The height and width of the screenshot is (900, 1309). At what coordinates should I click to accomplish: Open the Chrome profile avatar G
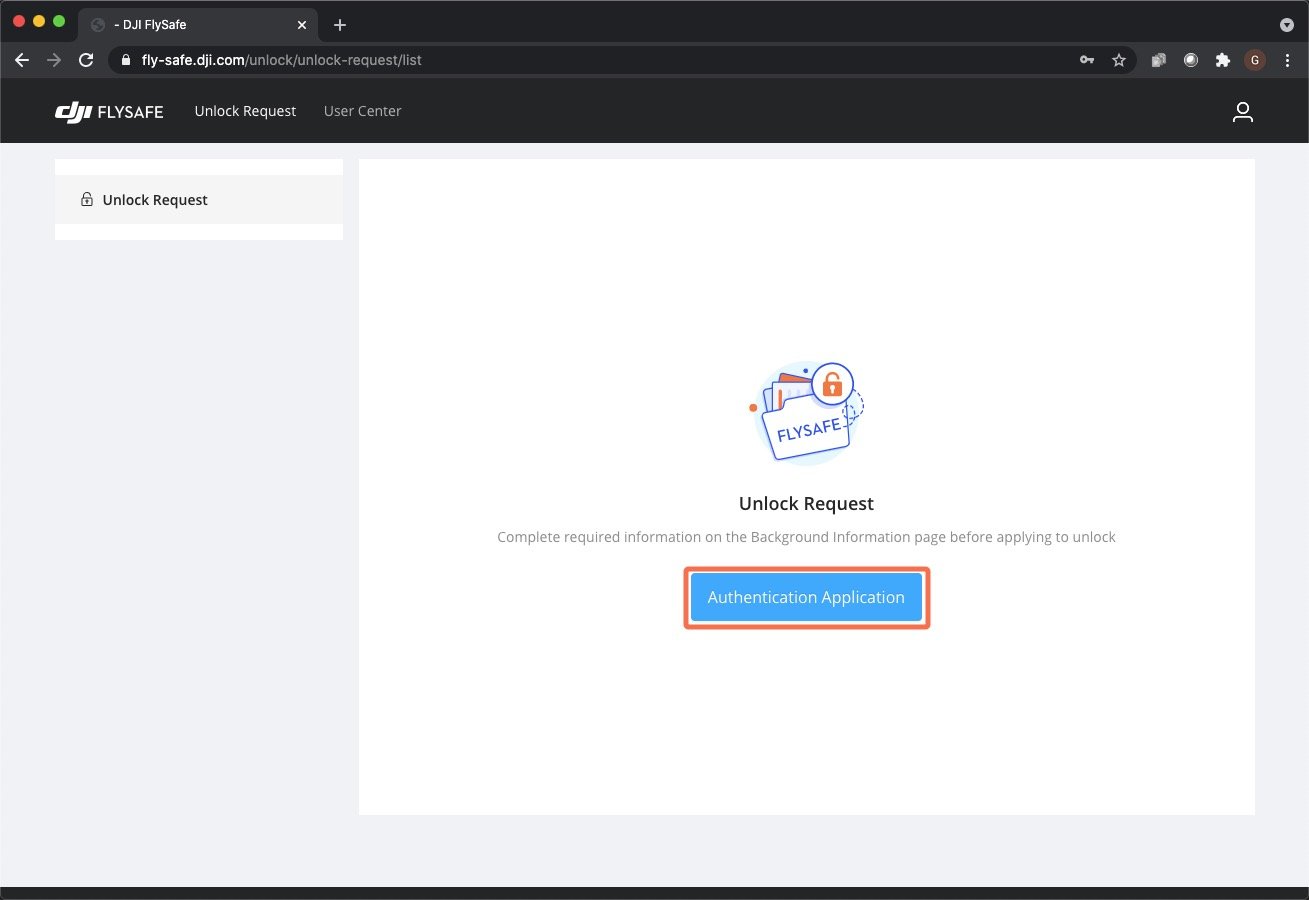[1255, 60]
